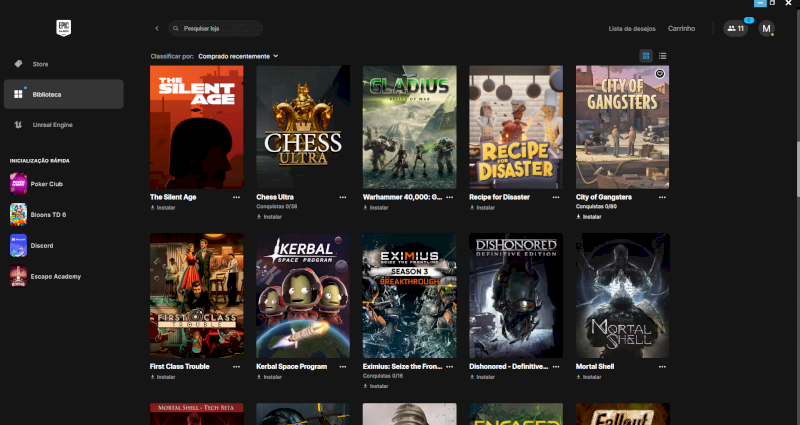This screenshot has width=800, height=425.
Task: Switch to list view
Action: (662, 56)
